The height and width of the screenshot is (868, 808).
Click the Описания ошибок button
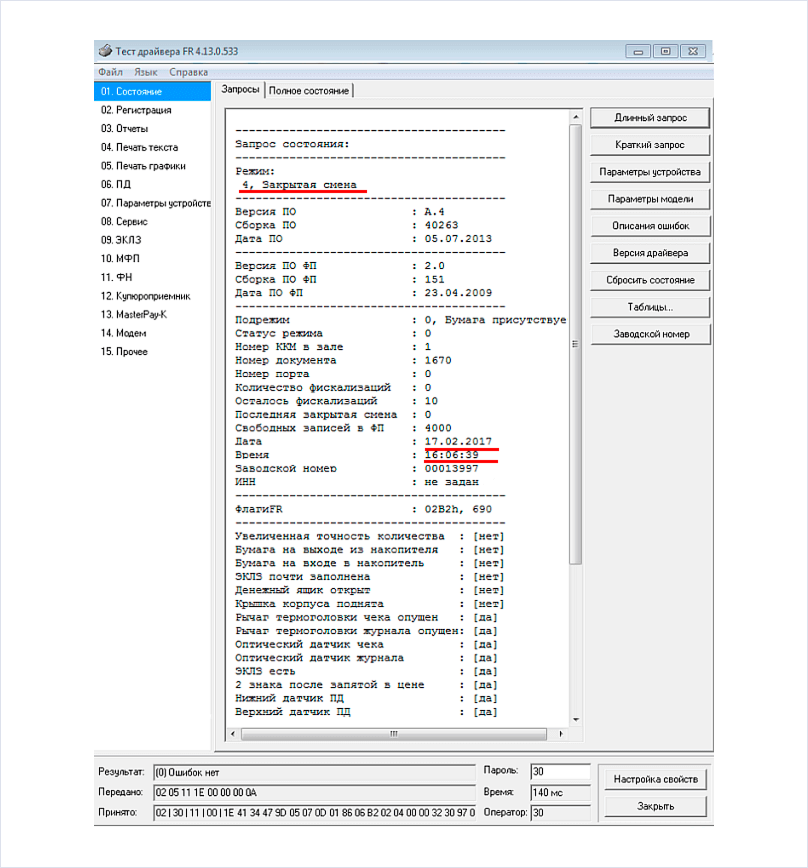pos(650,226)
